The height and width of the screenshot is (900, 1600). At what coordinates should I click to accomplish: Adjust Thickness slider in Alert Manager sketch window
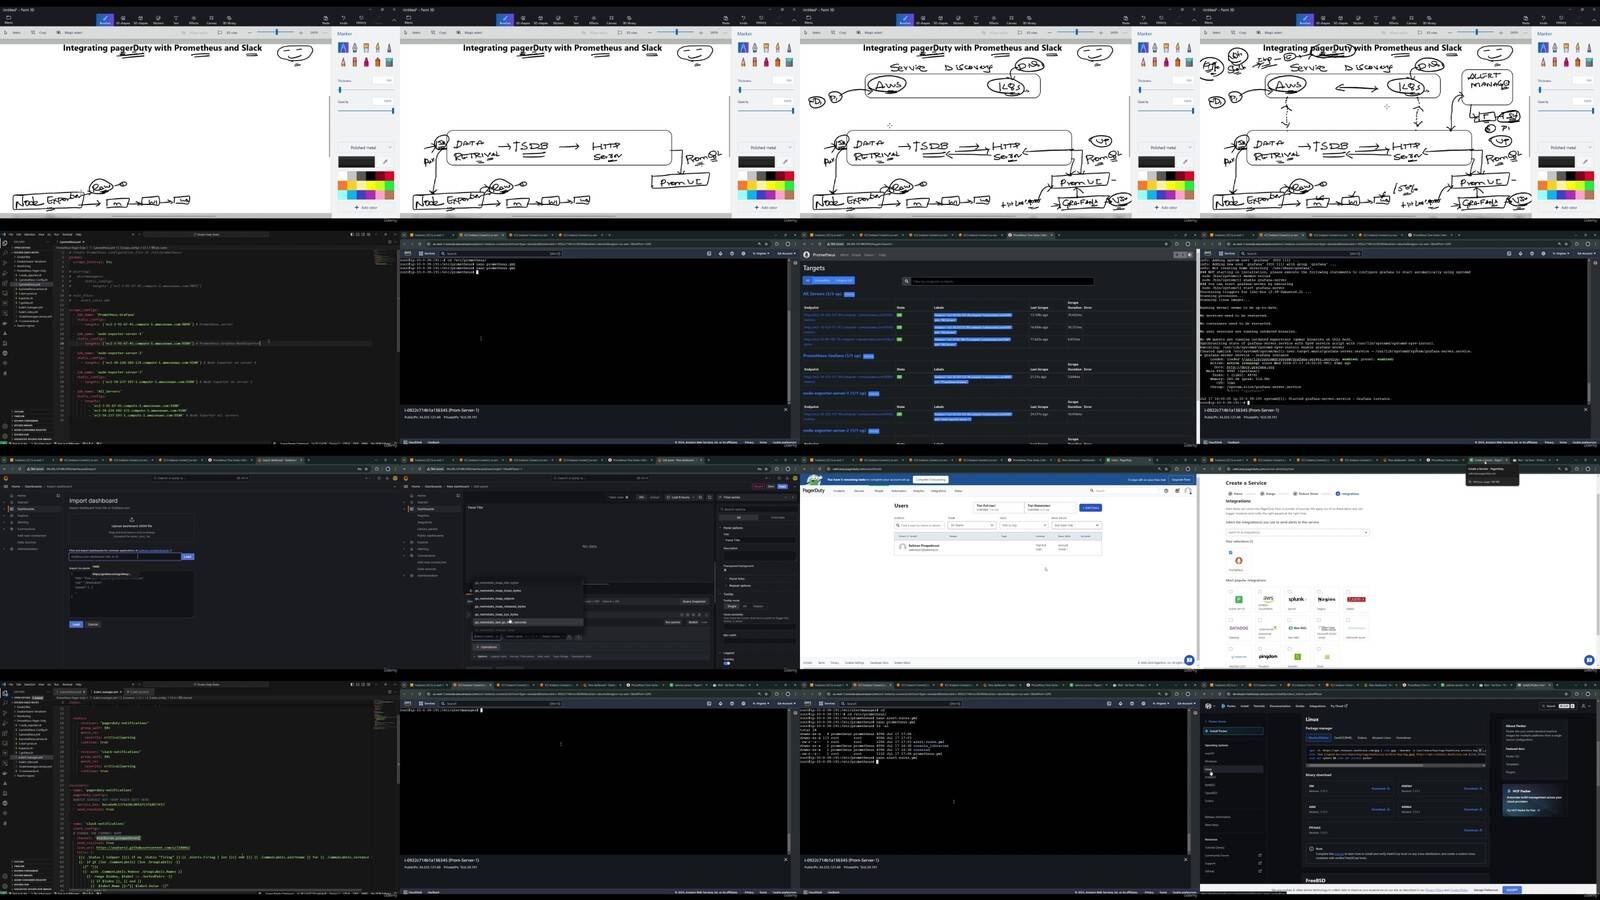pyautogui.click(x=1566, y=89)
